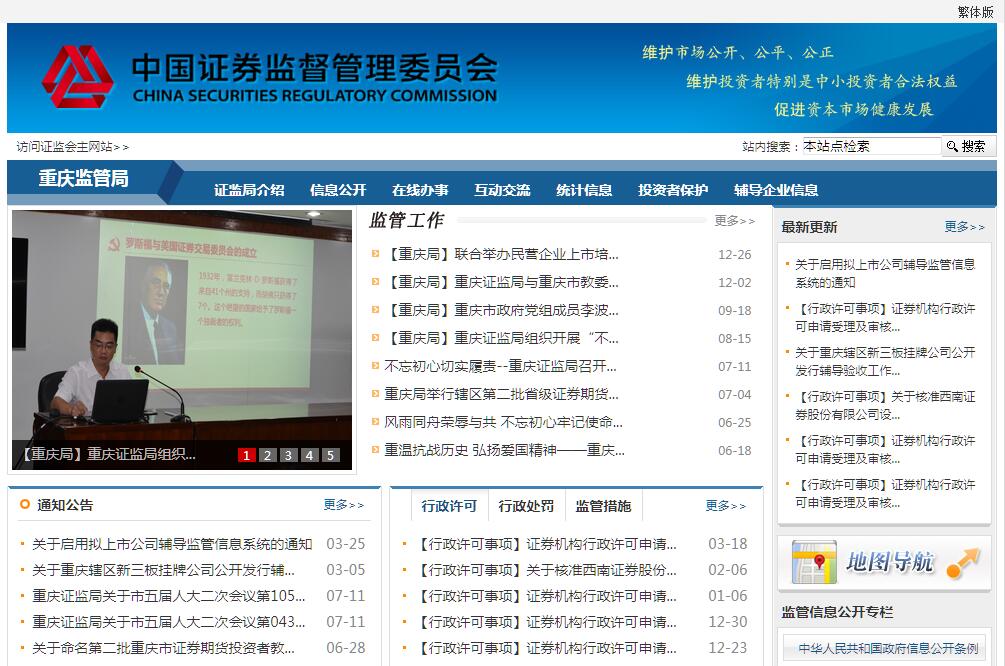This screenshot has height=666, width=1005.
Task: Open the 地图导航 map navigation banner
Action: coord(884,562)
